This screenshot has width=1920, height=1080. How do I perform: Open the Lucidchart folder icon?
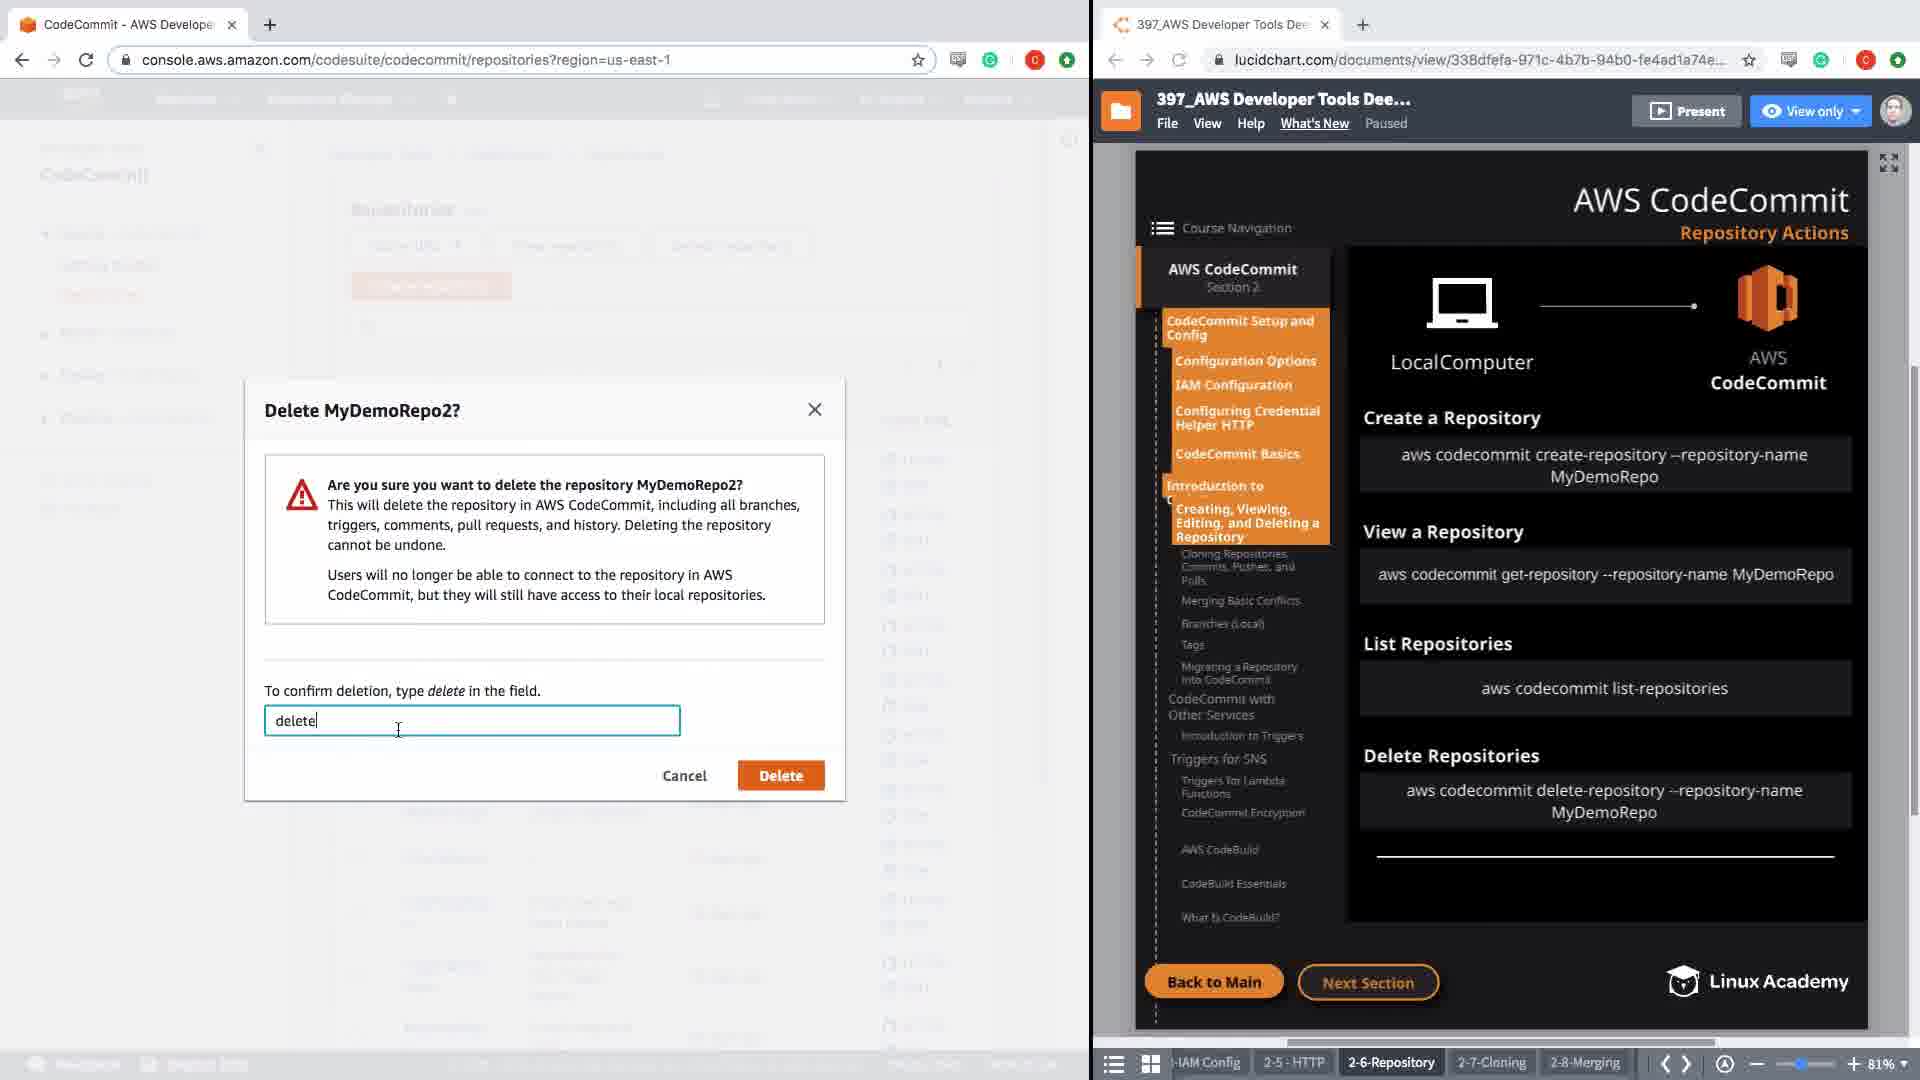pyautogui.click(x=1120, y=111)
